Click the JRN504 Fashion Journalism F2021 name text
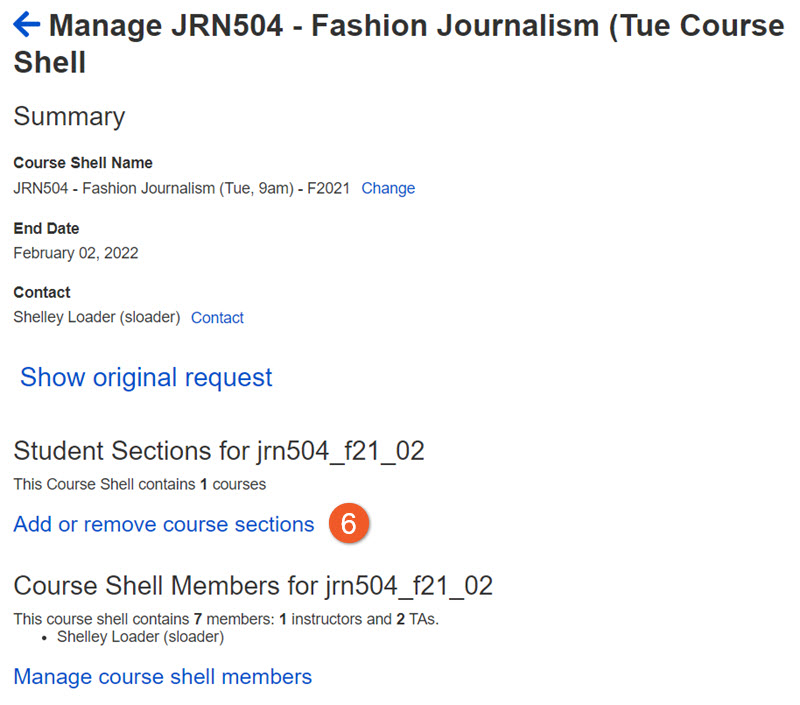This screenshot has height=705, width=800. (x=181, y=188)
